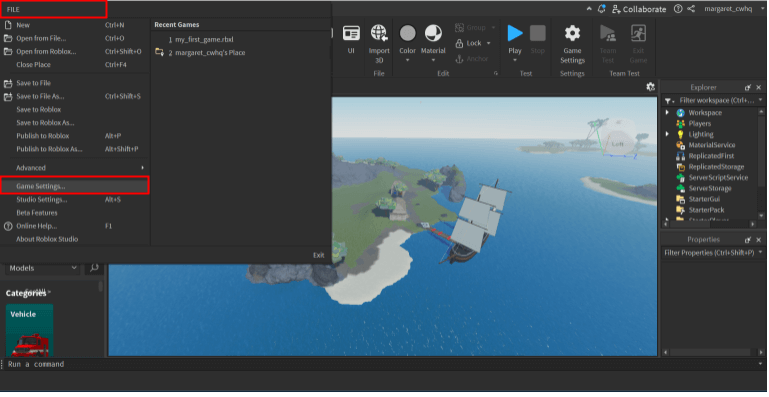Choose Save to Roblox As...
The height and width of the screenshot is (397, 769).
tap(75, 123)
